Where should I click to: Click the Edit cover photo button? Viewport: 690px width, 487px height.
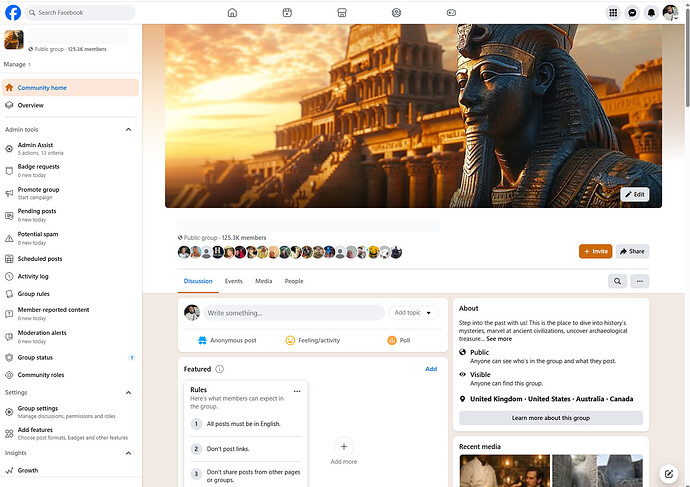(x=634, y=194)
